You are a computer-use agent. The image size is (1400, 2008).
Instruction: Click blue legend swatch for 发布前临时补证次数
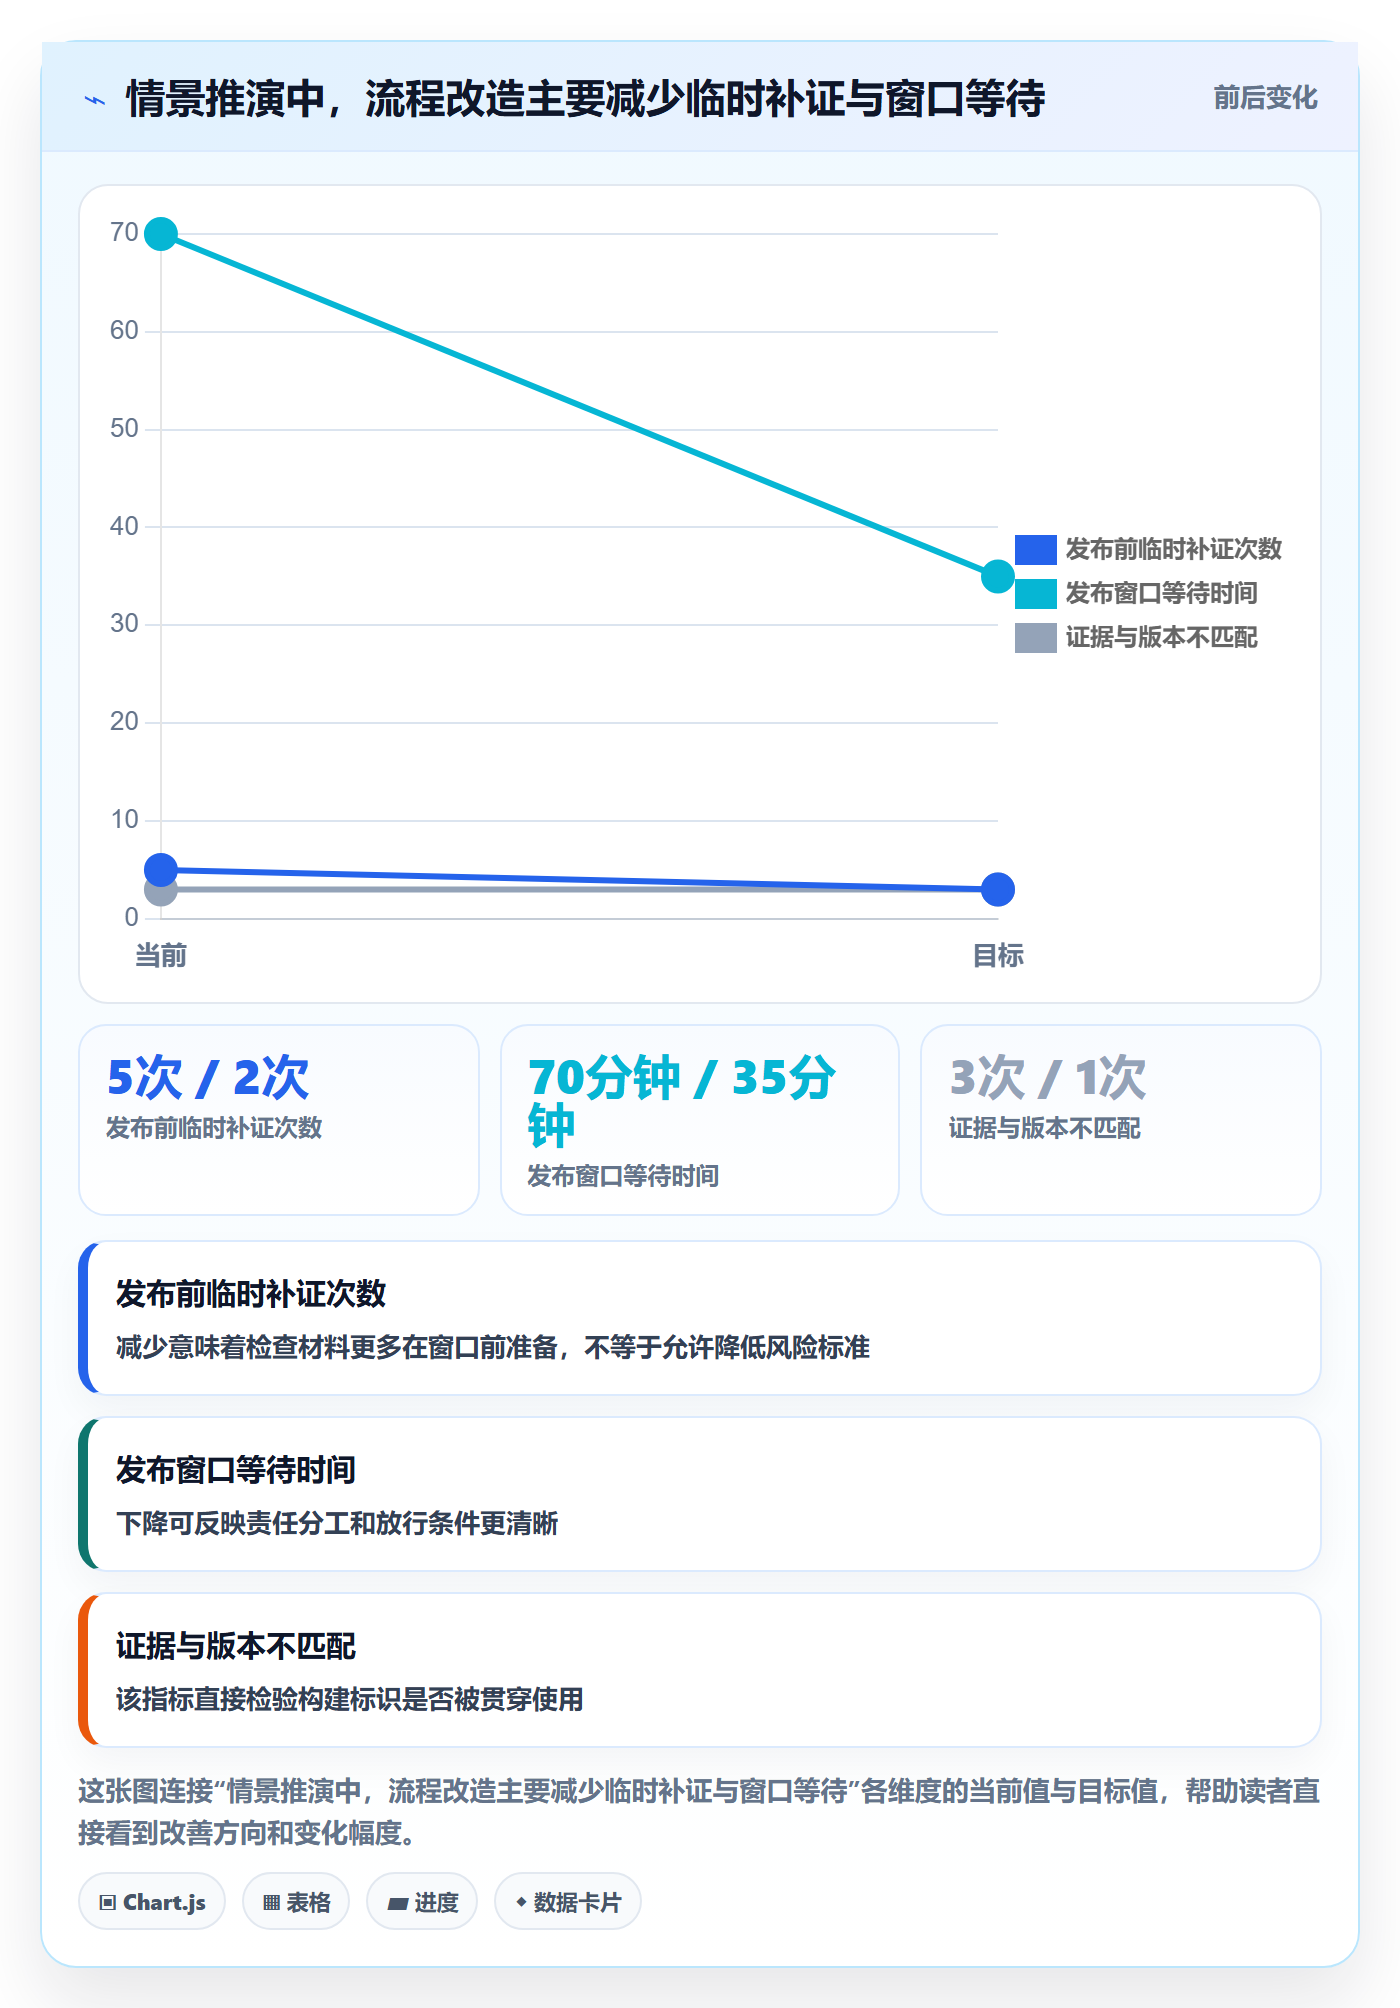click(x=1036, y=549)
